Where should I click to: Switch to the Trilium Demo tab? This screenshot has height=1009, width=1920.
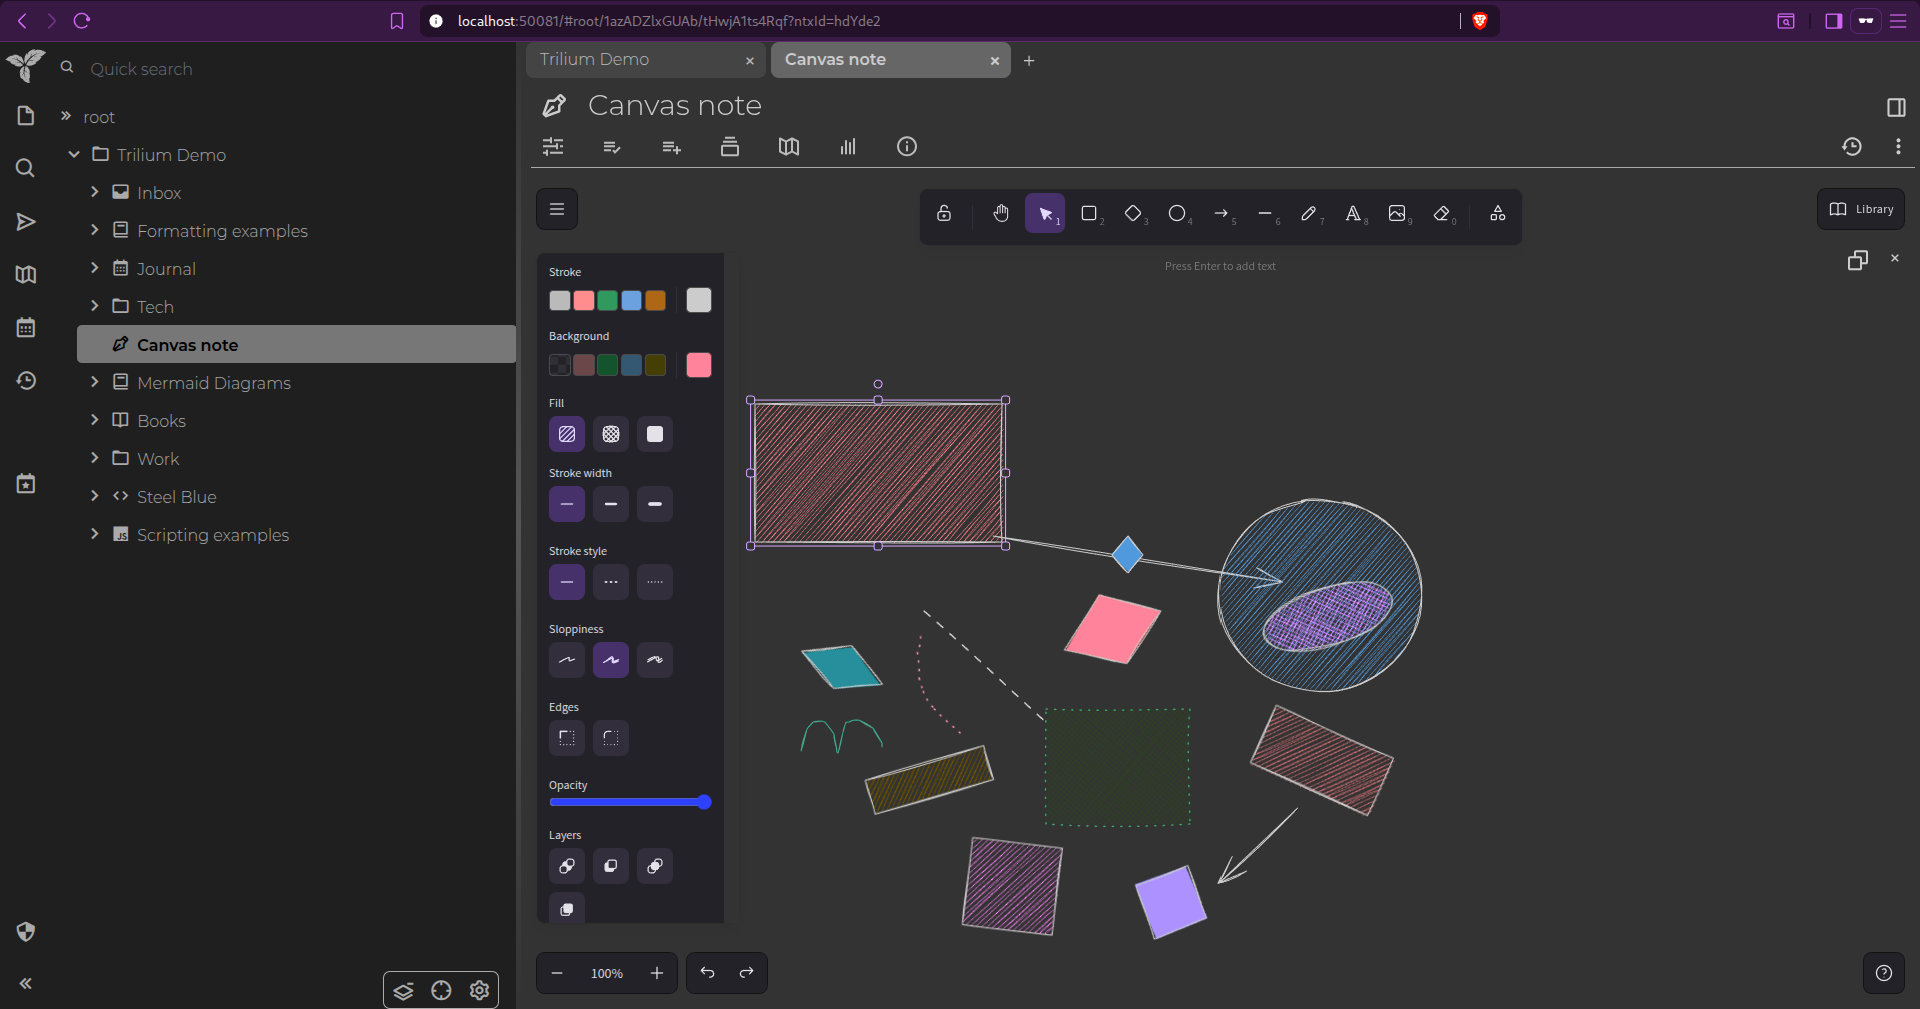pos(645,60)
